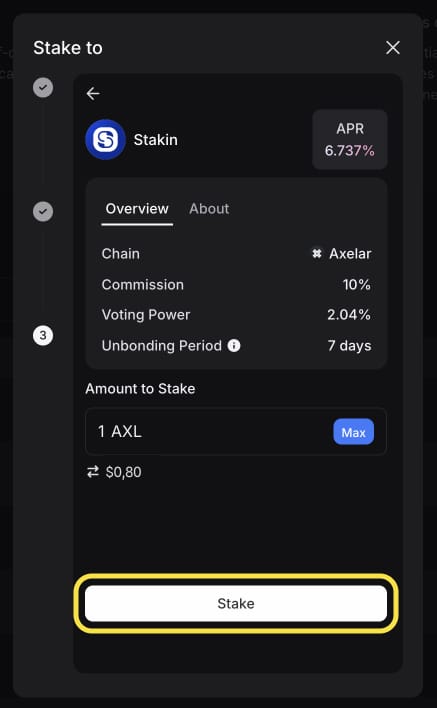Image resolution: width=437 pixels, height=708 pixels.
Task: Select the first completed step checkmark
Action: tap(43, 87)
